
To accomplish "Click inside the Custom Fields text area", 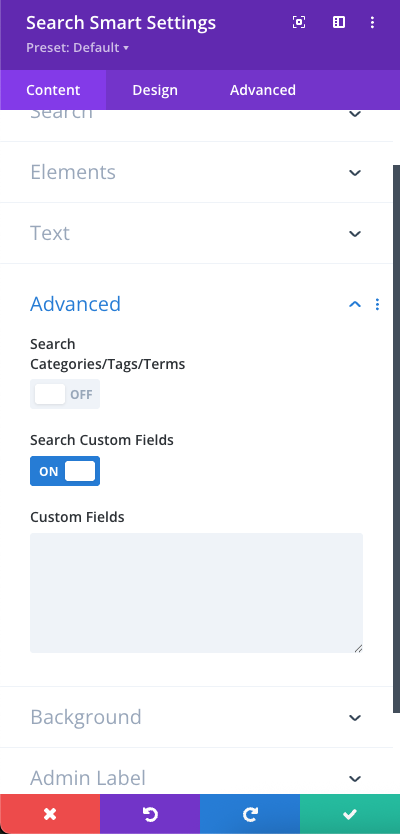I will click(196, 593).
